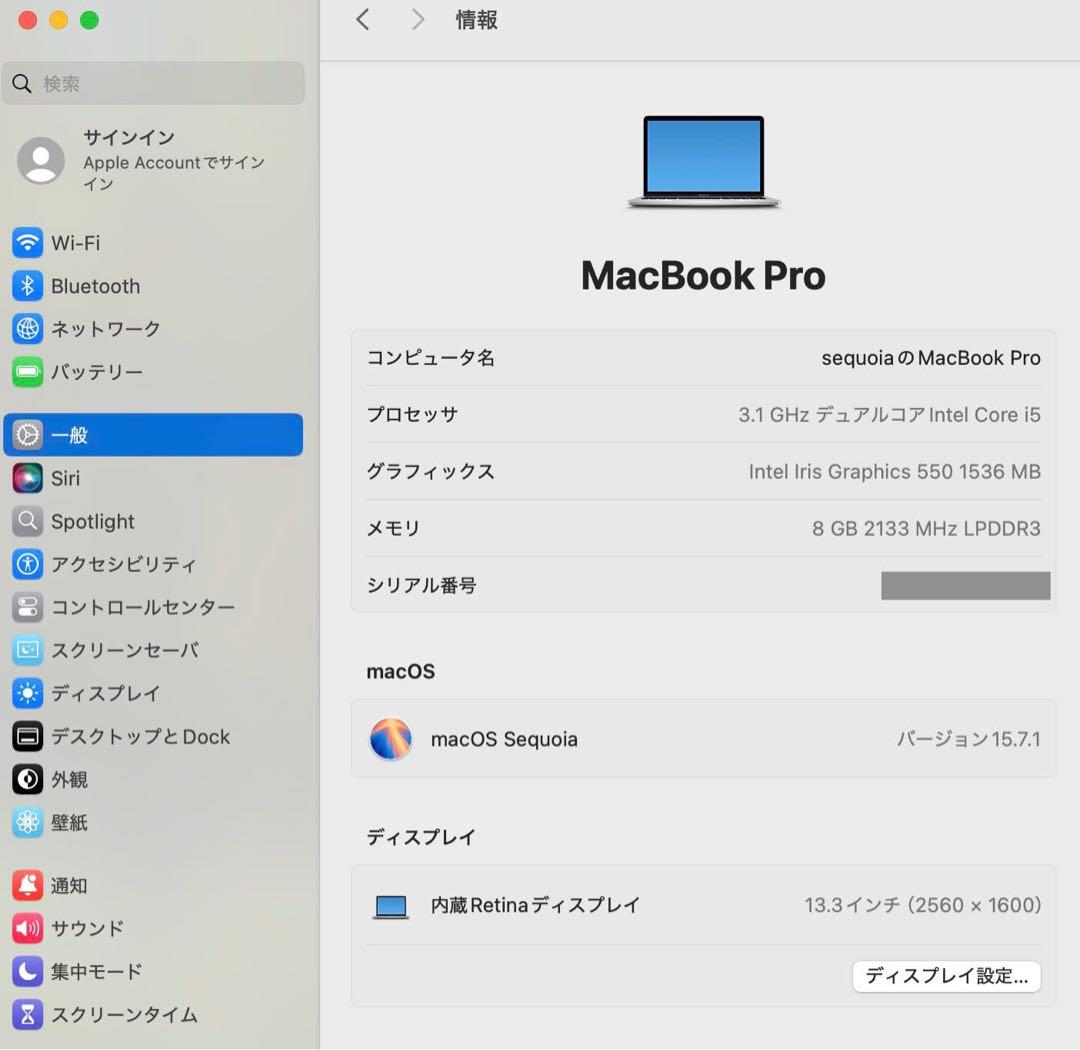Screen dimensions: 1080x1050
Task: Click the ディスプレイ設定 button
Action: click(x=946, y=977)
